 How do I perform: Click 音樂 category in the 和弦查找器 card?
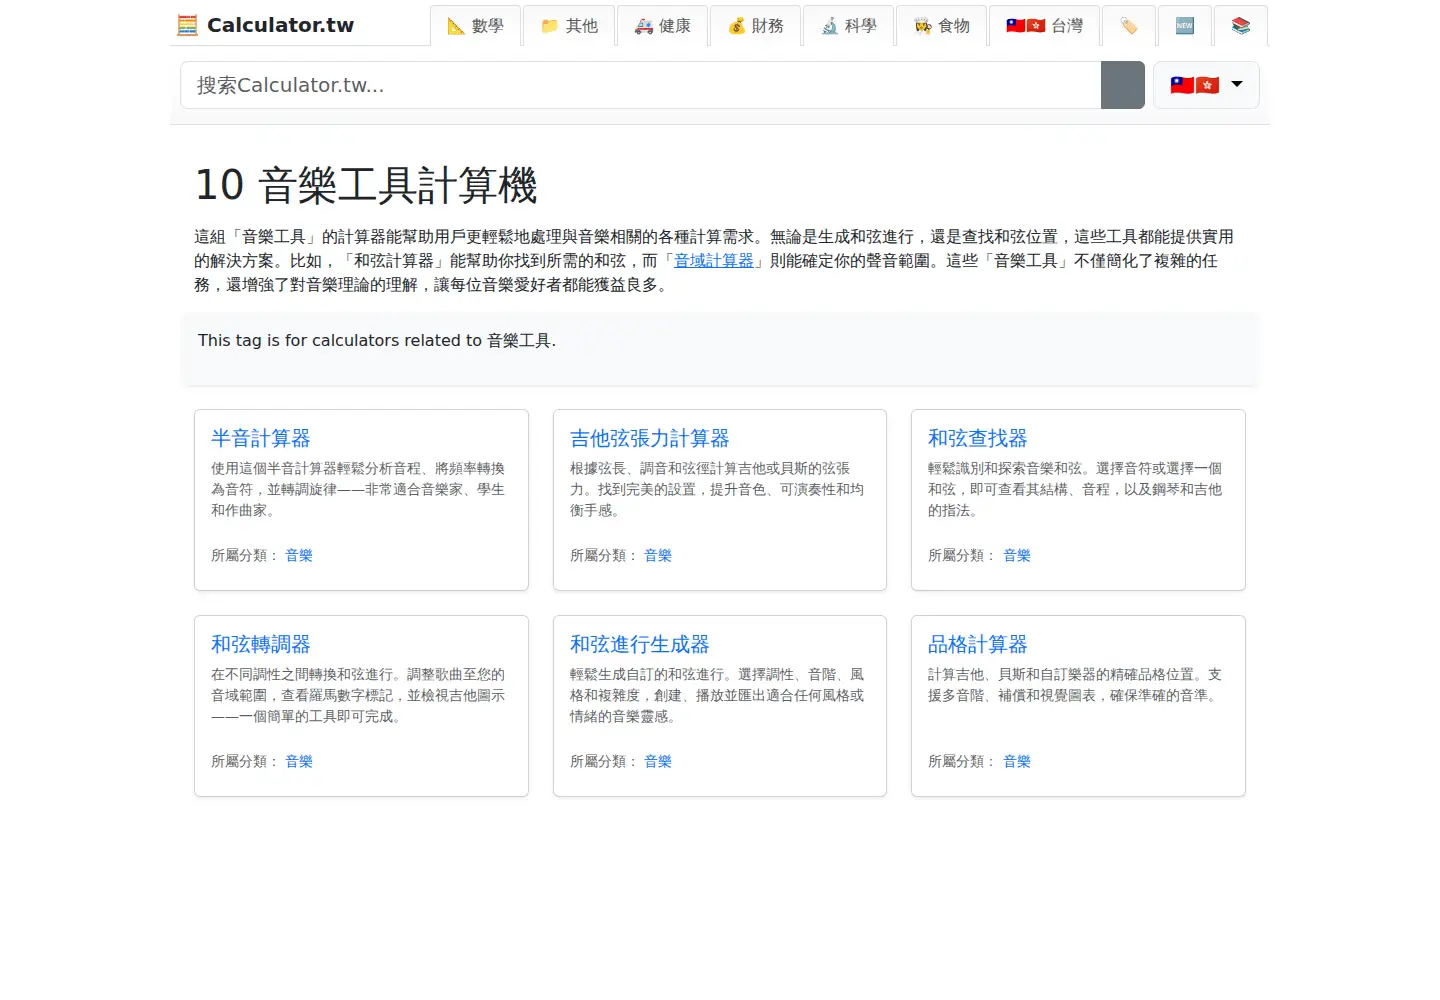click(1017, 555)
